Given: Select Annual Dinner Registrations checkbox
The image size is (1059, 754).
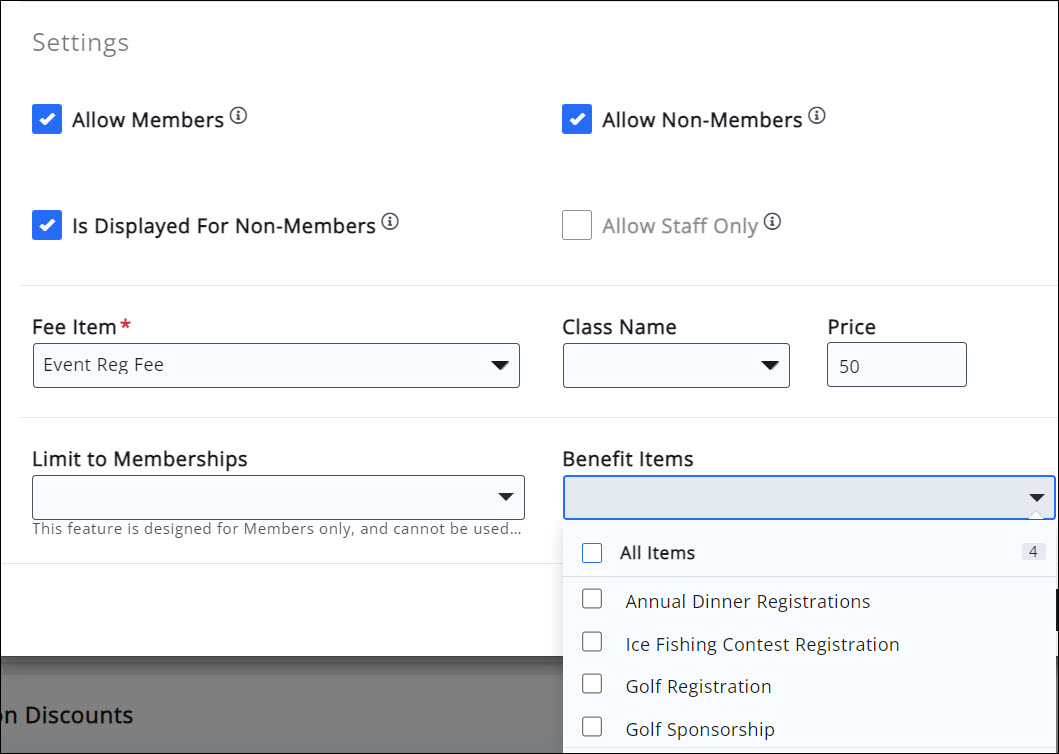Looking at the screenshot, I should point(592,599).
